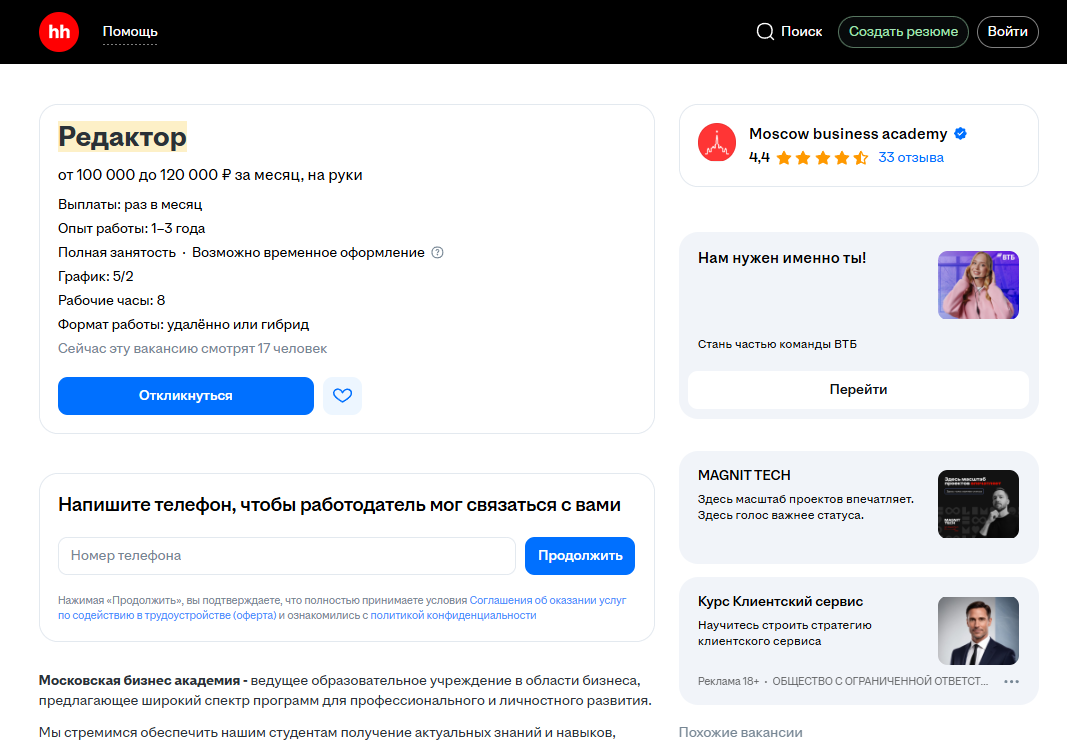Click the Войти button
The width and height of the screenshot is (1067, 745).
pyautogui.click(x=1007, y=32)
